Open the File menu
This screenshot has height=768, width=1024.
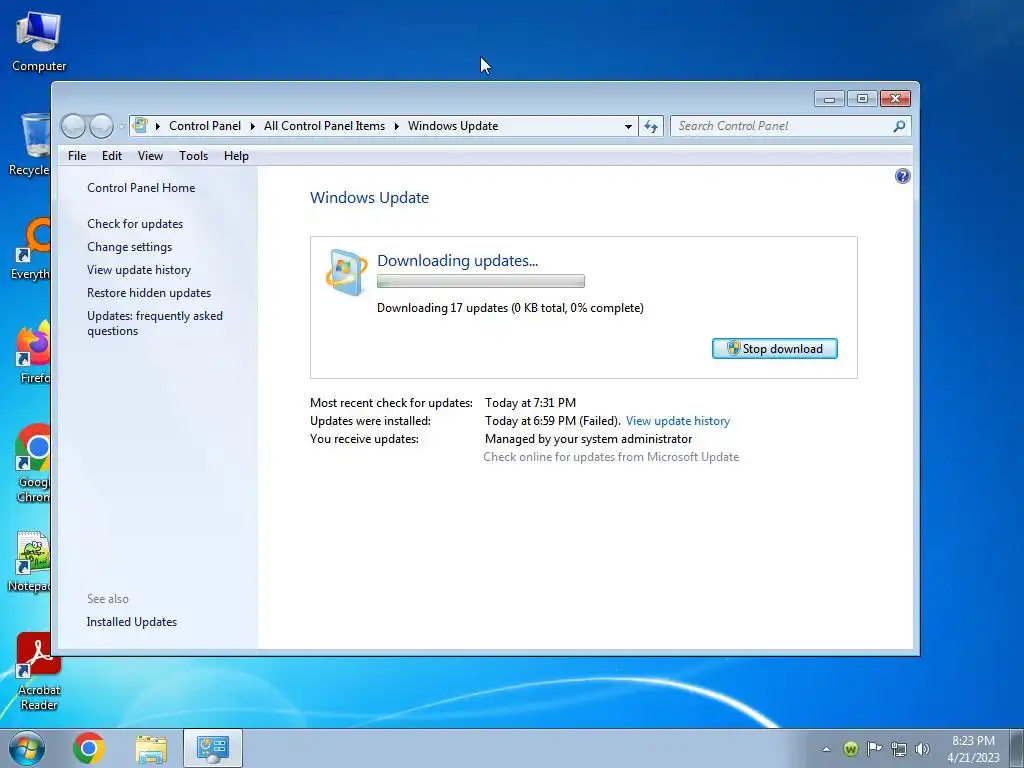pos(77,155)
